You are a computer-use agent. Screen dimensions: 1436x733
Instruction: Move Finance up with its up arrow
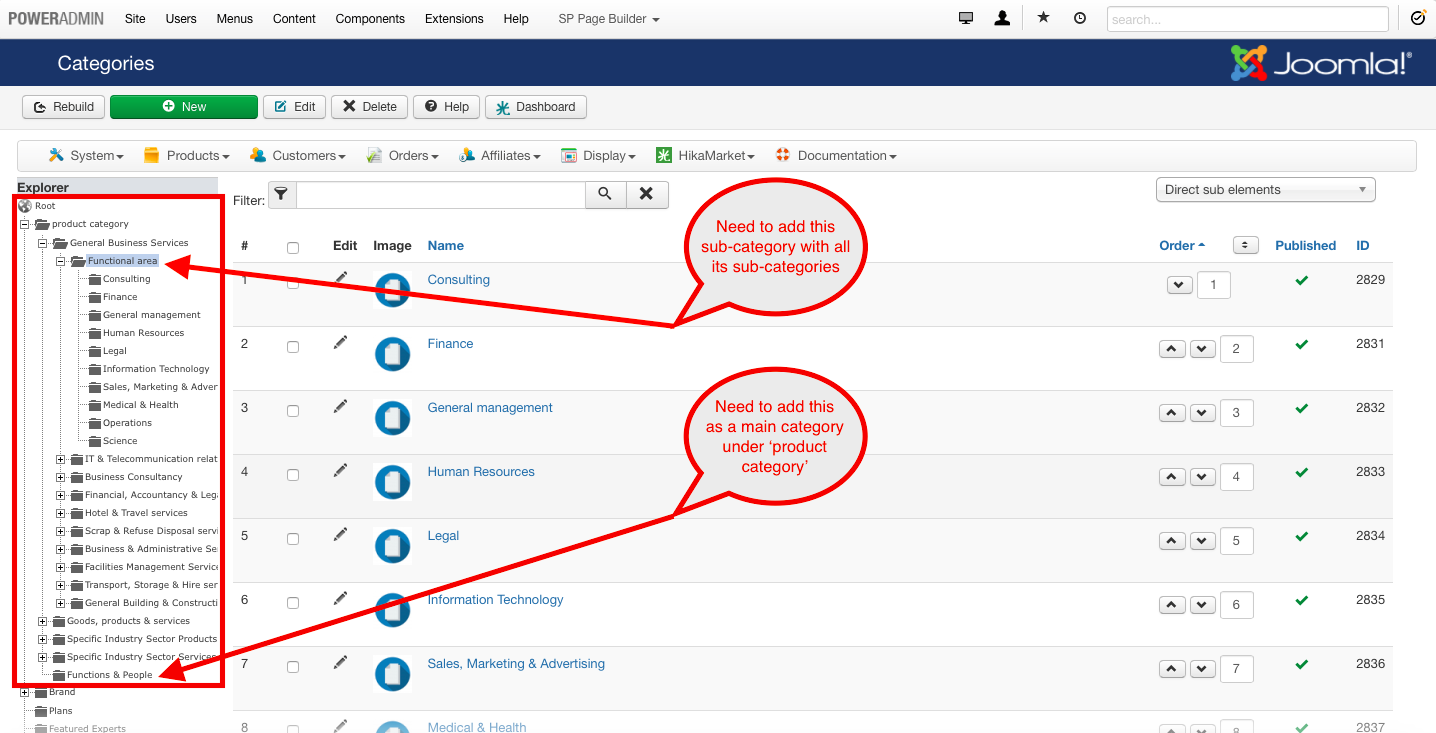pos(1172,349)
